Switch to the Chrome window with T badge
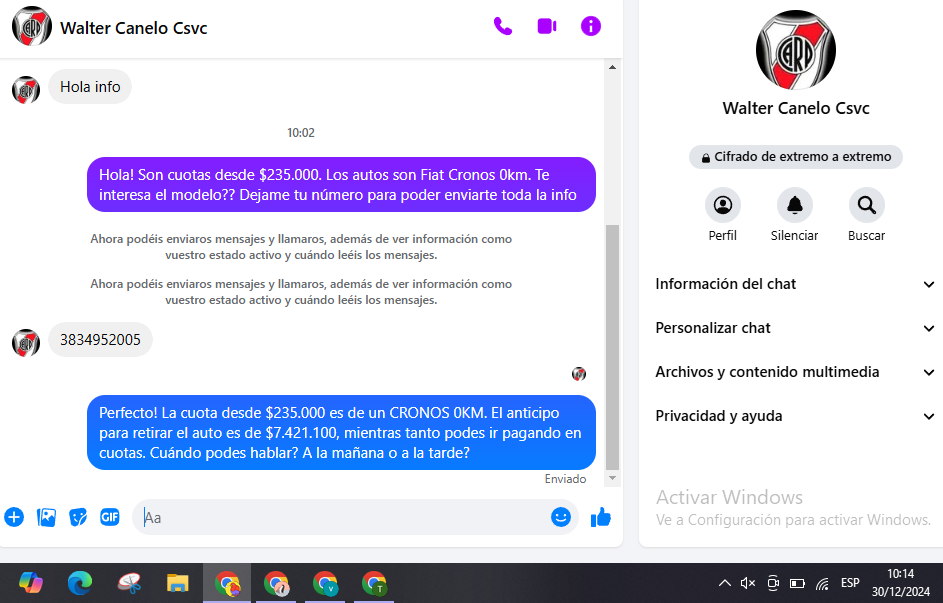 (x=374, y=583)
